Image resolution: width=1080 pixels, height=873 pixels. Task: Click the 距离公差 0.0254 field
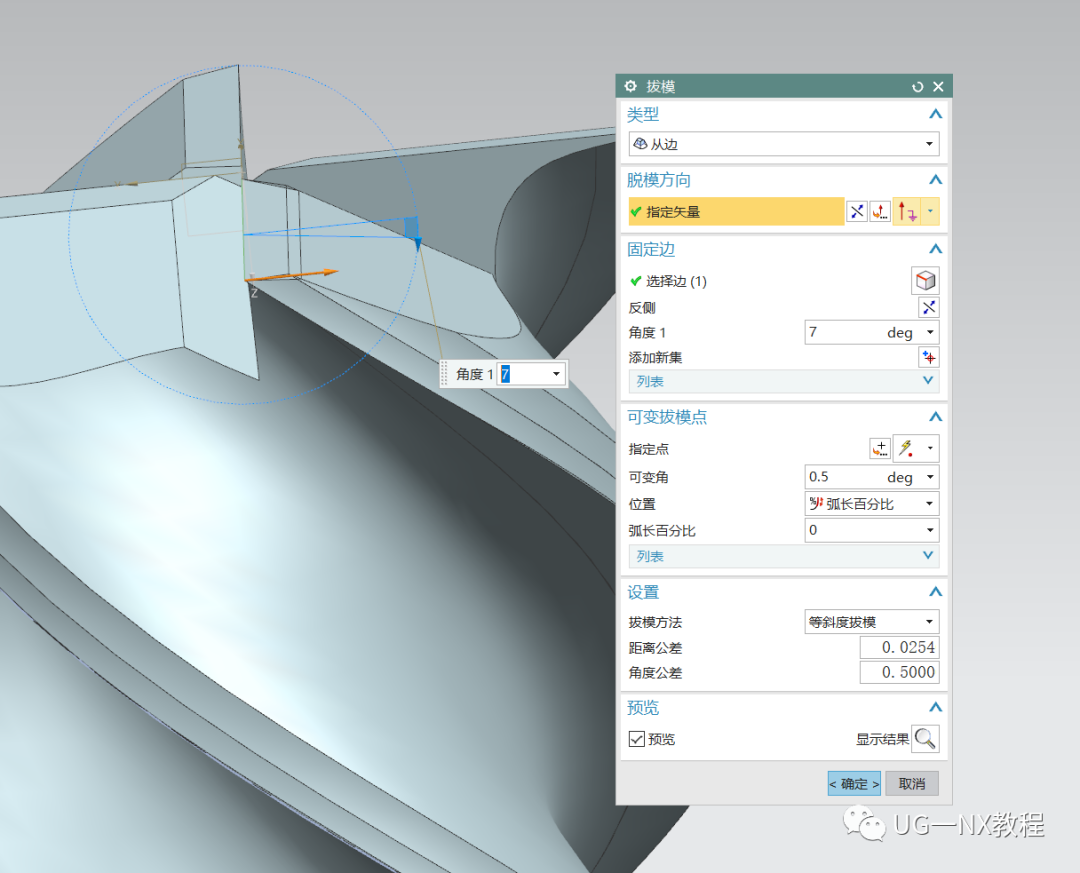click(900, 648)
